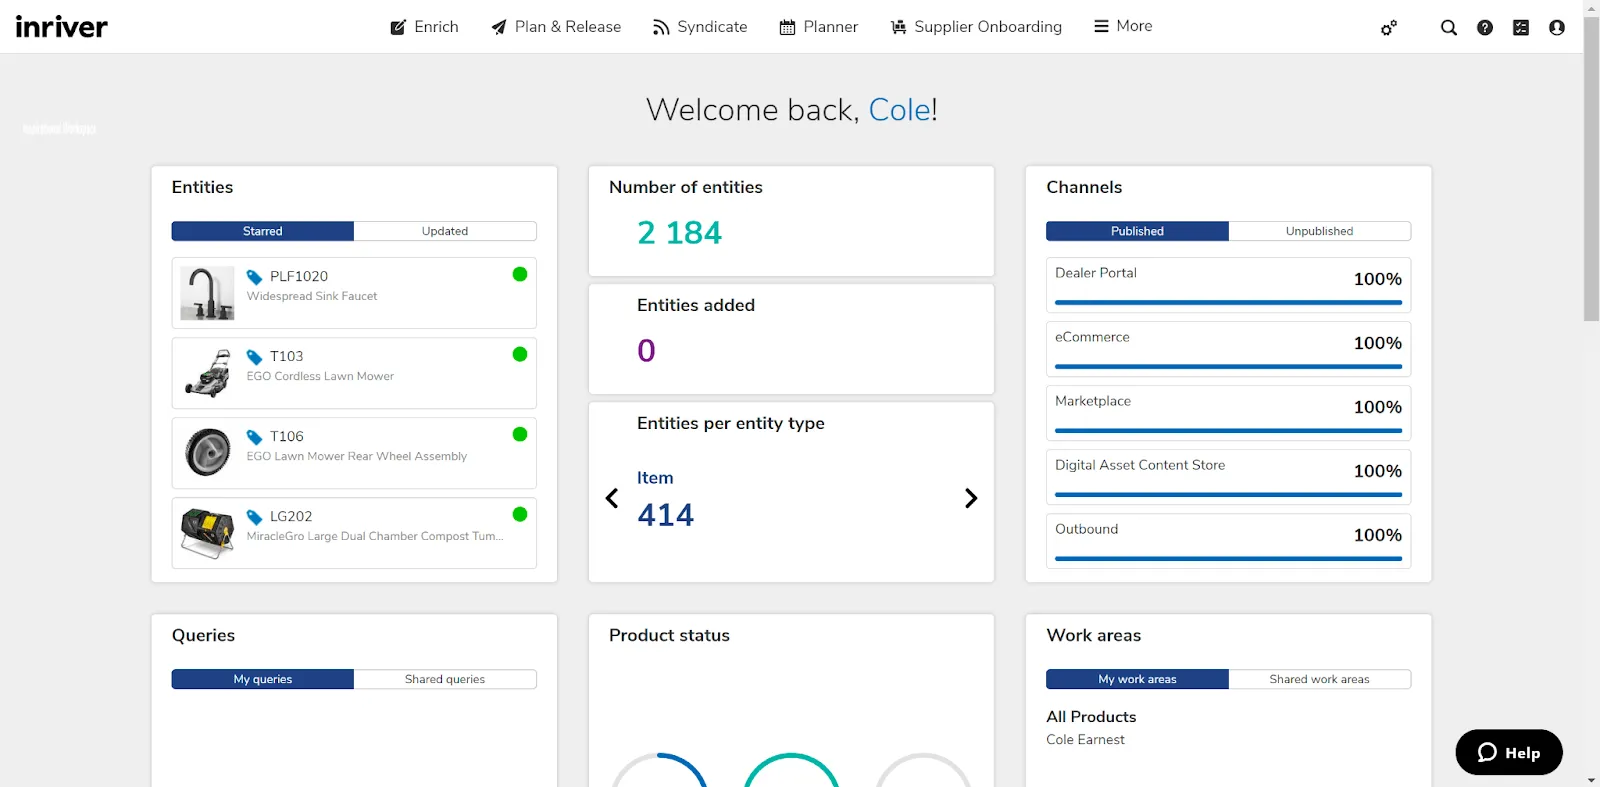Click the tag icon beside PLF1020
The image size is (1600, 787).
click(255, 277)
